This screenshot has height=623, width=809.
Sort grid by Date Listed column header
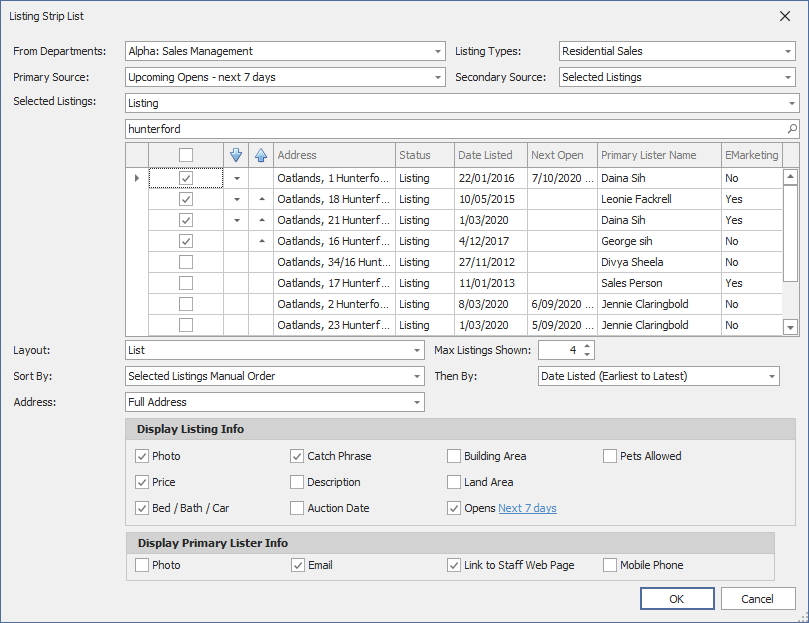485,155
